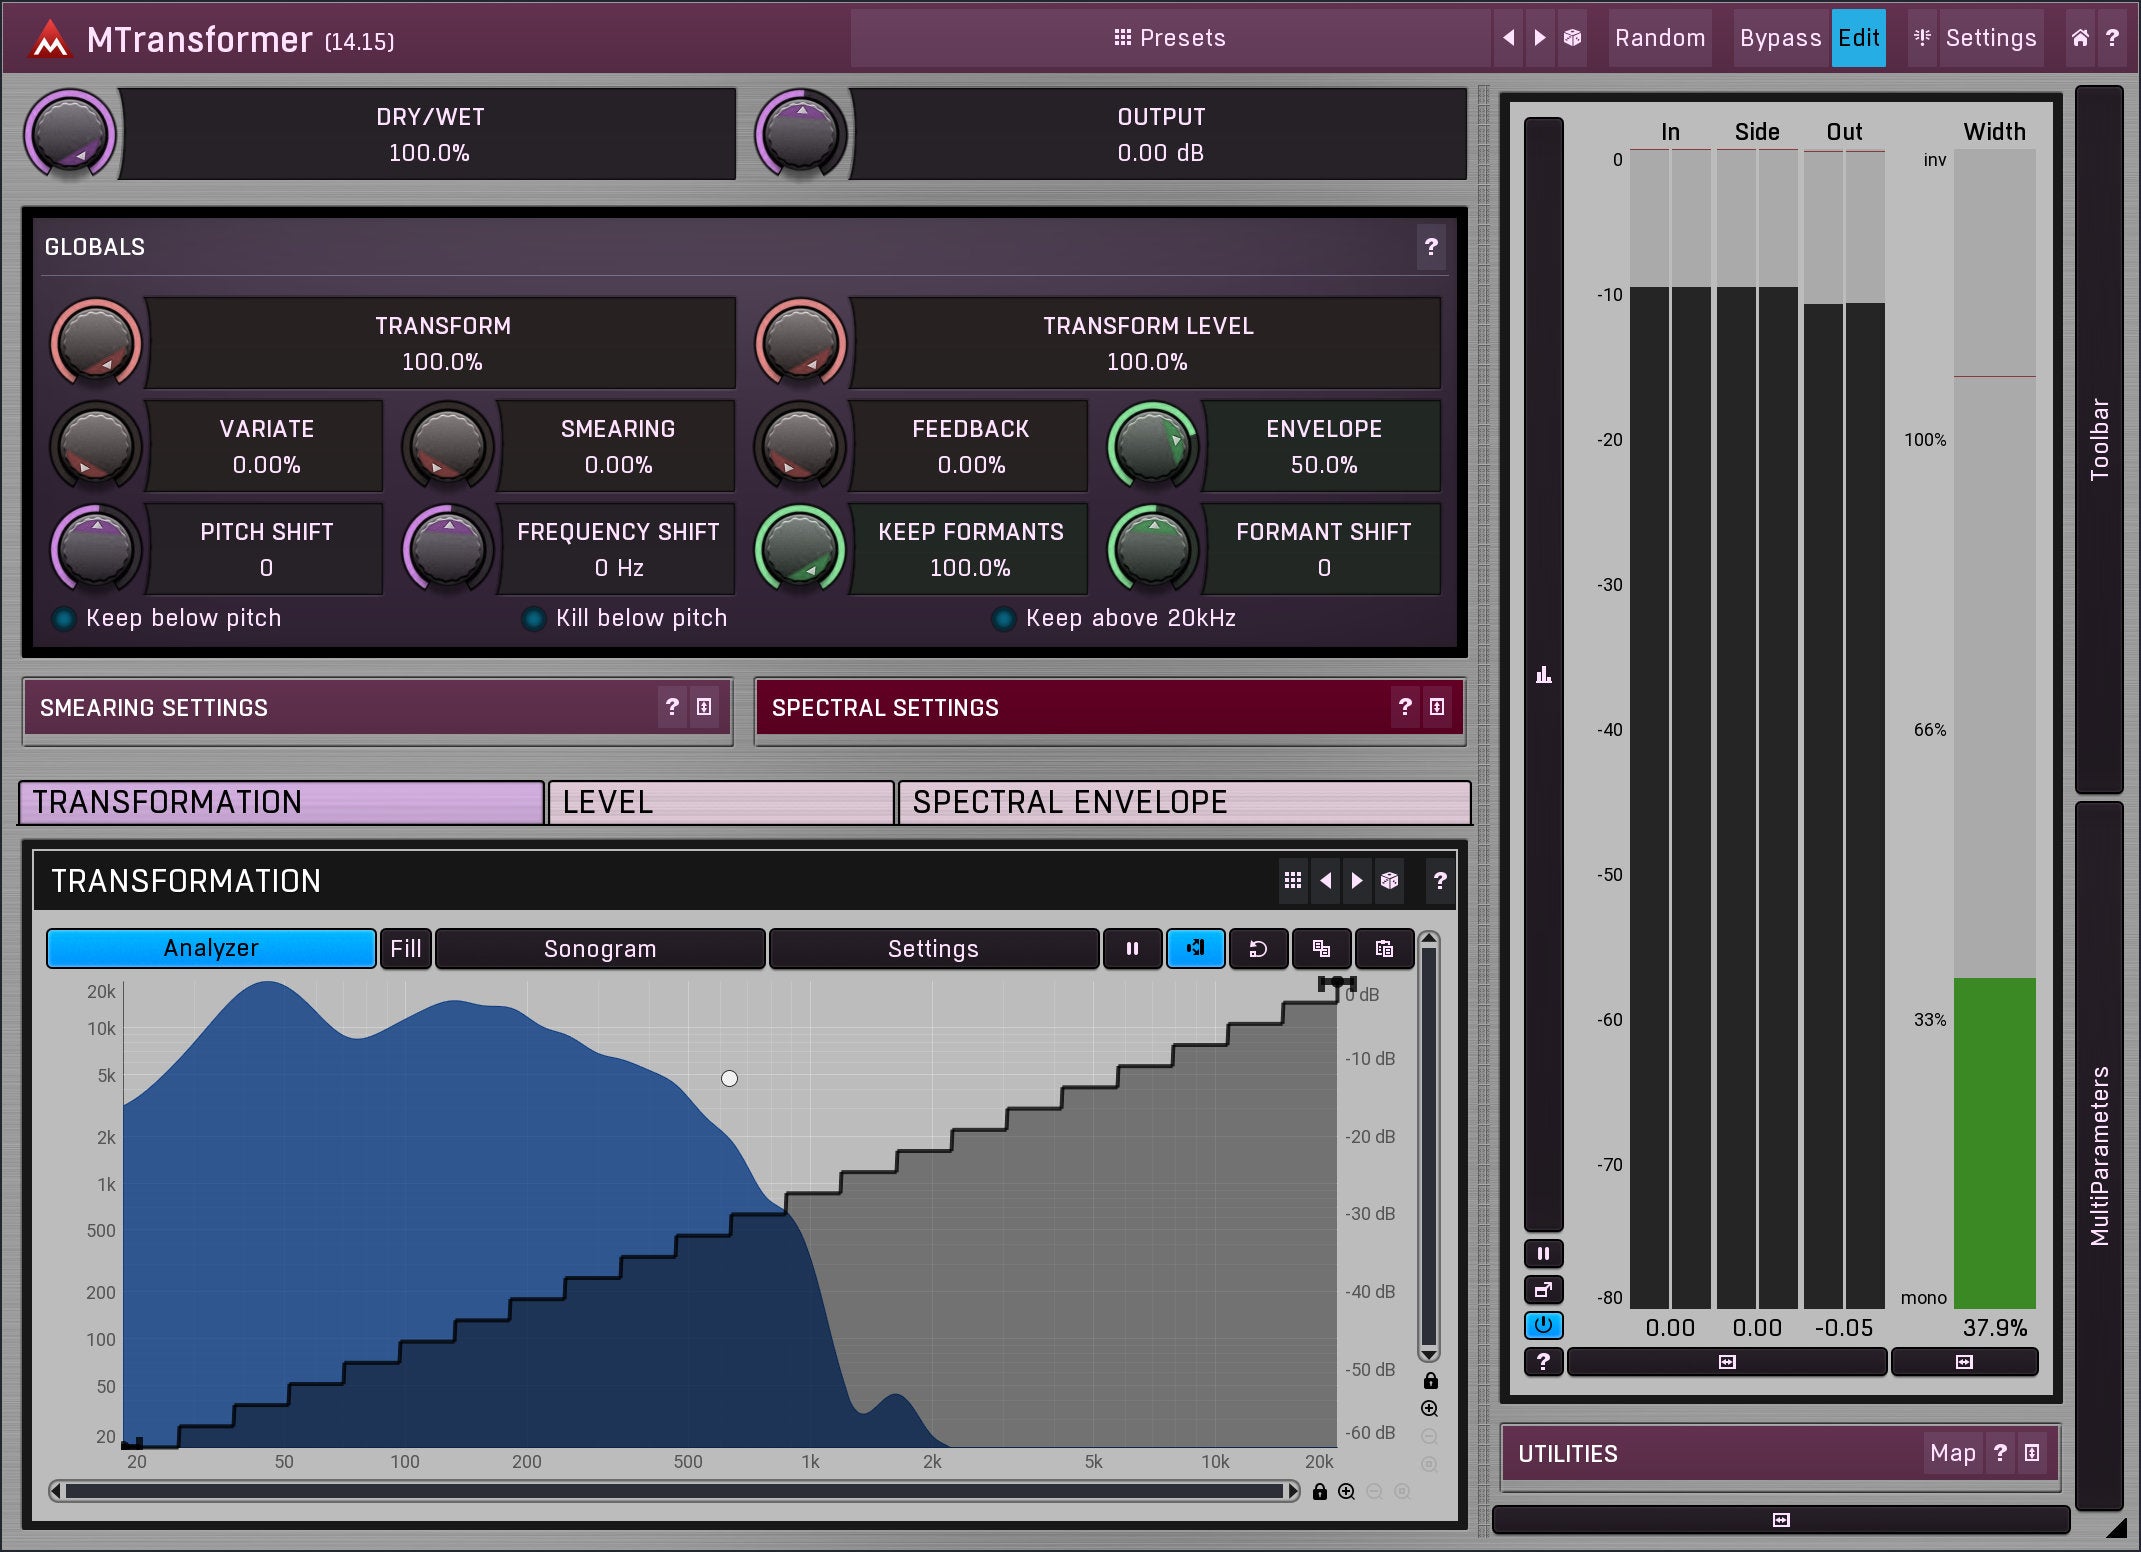Click the paste icon in Transformation graph toolbar
Viewport: 2141px width, 1552px height.
pyautogui.click(x=1384, y=948)
